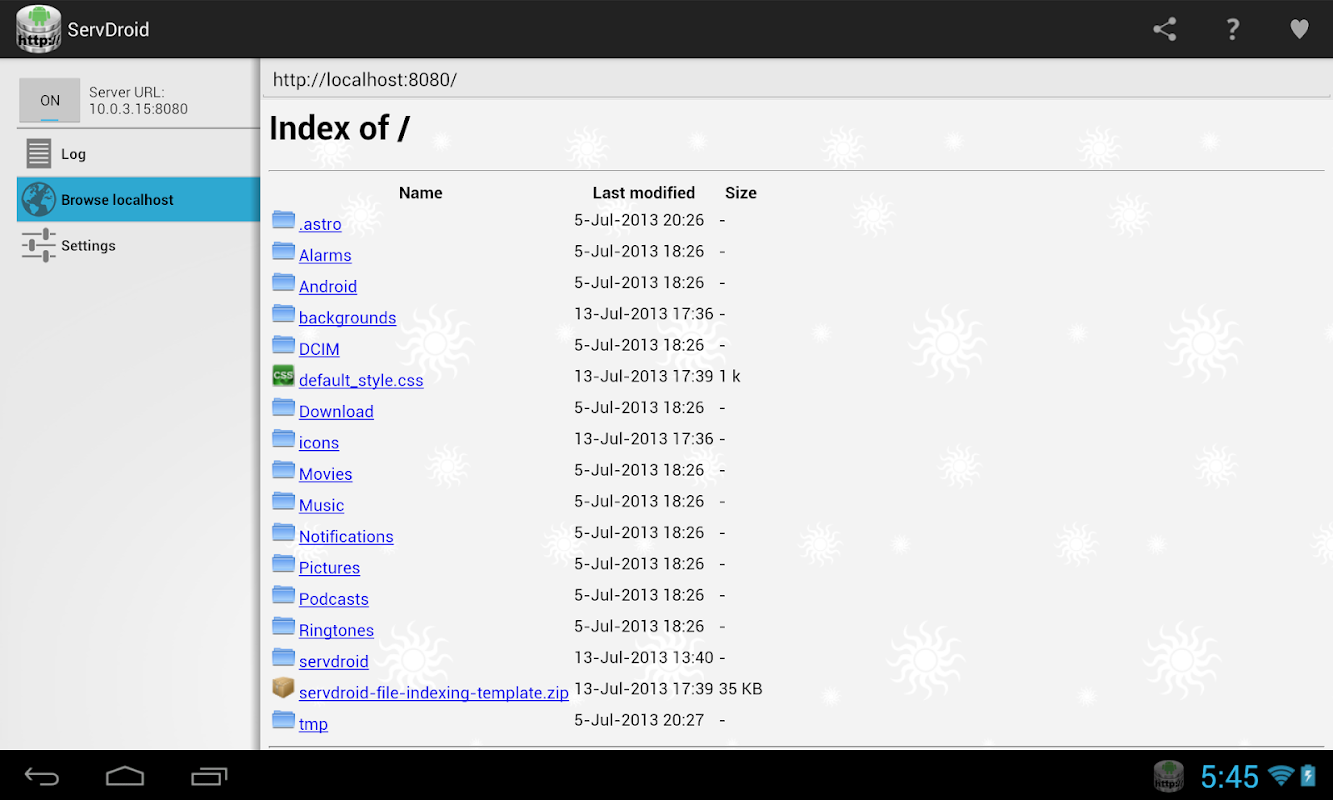Click the zip package archive icon

pos(284,688)
